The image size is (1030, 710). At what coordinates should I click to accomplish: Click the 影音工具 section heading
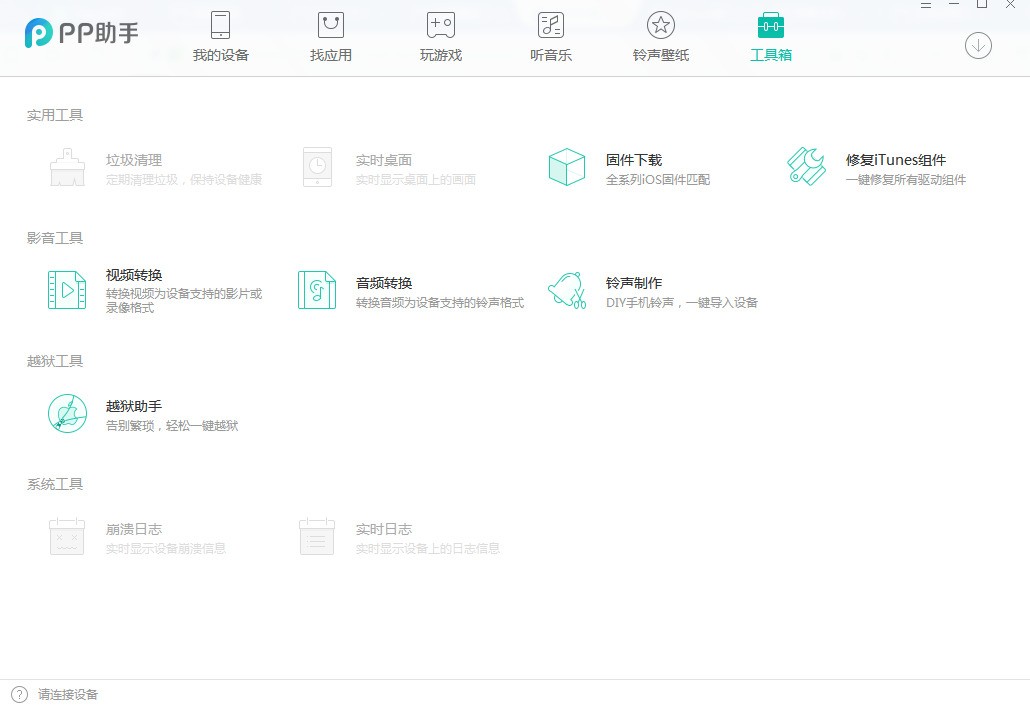[55, 238]
